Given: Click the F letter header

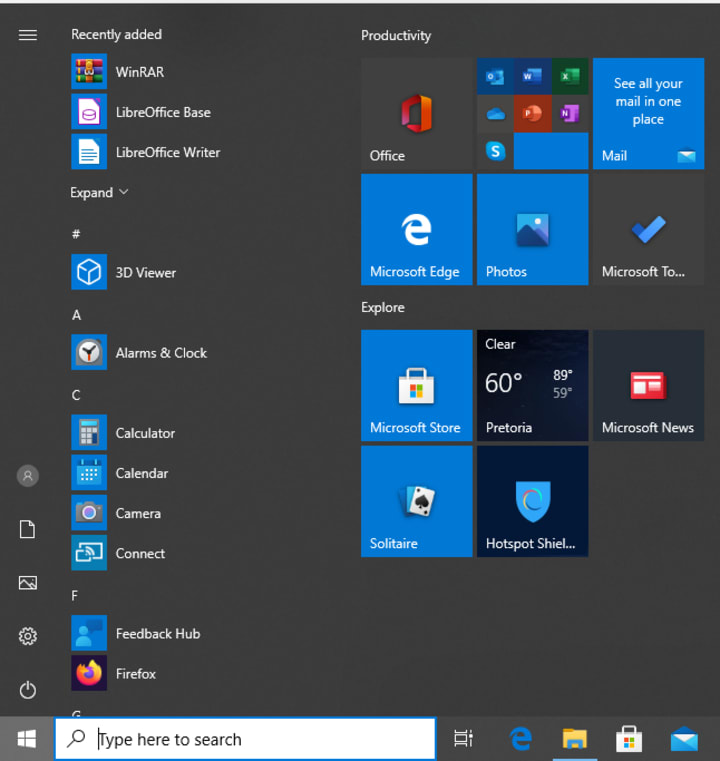Looking at the screenshot, I should 75,596.
